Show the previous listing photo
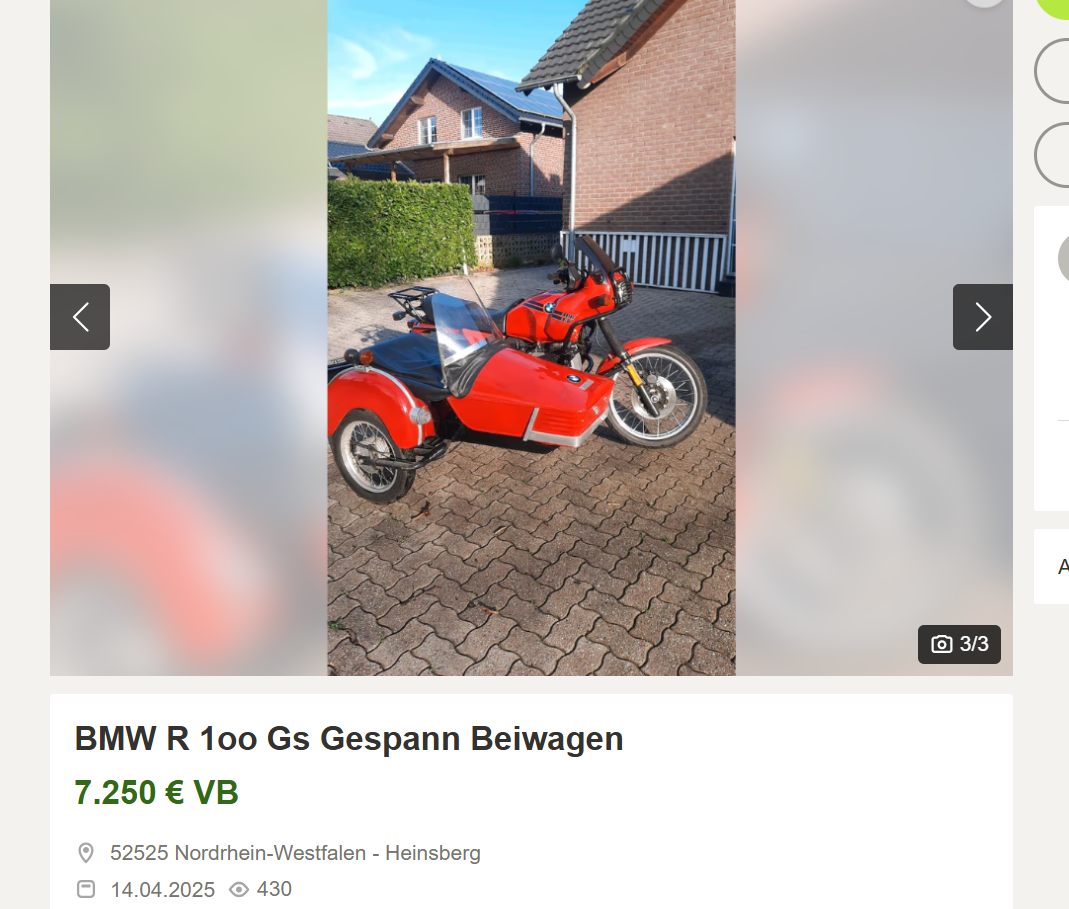Viewport: 1069px width, 909px height. tap(80, 317)
